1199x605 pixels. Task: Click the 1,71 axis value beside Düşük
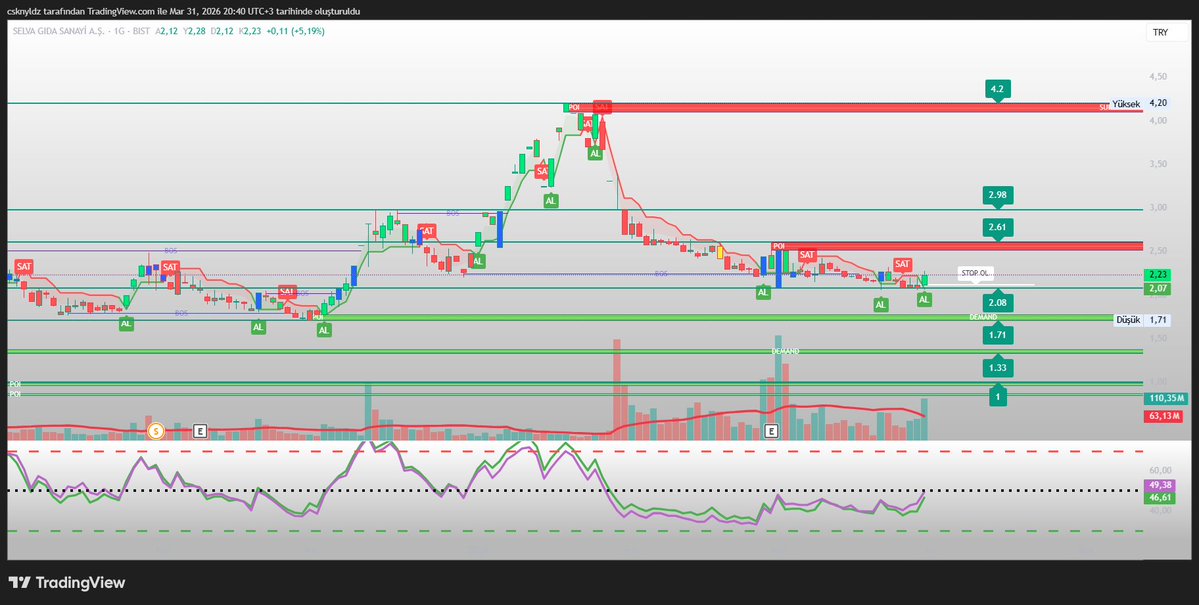tap(1158, 320)
